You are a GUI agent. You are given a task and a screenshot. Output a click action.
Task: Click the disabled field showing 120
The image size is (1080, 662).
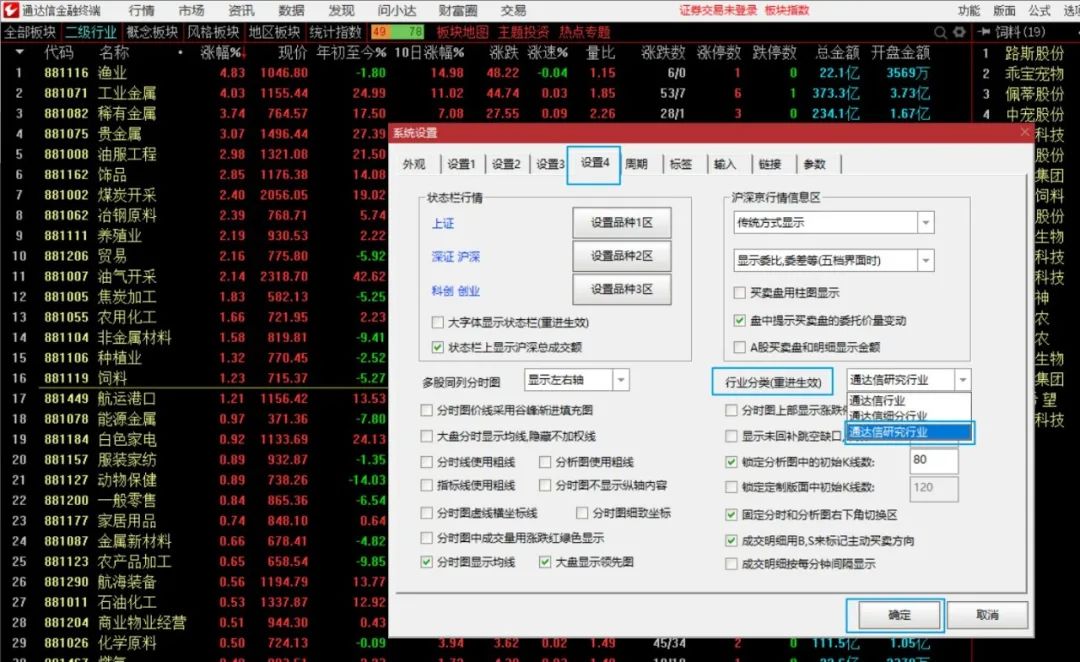[933, 488]
